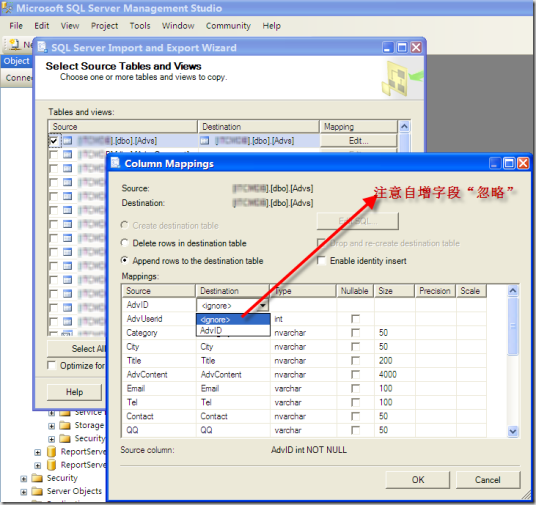Click the Advs source table icon
The image size is (536, 505).
(x=68, y=141)
